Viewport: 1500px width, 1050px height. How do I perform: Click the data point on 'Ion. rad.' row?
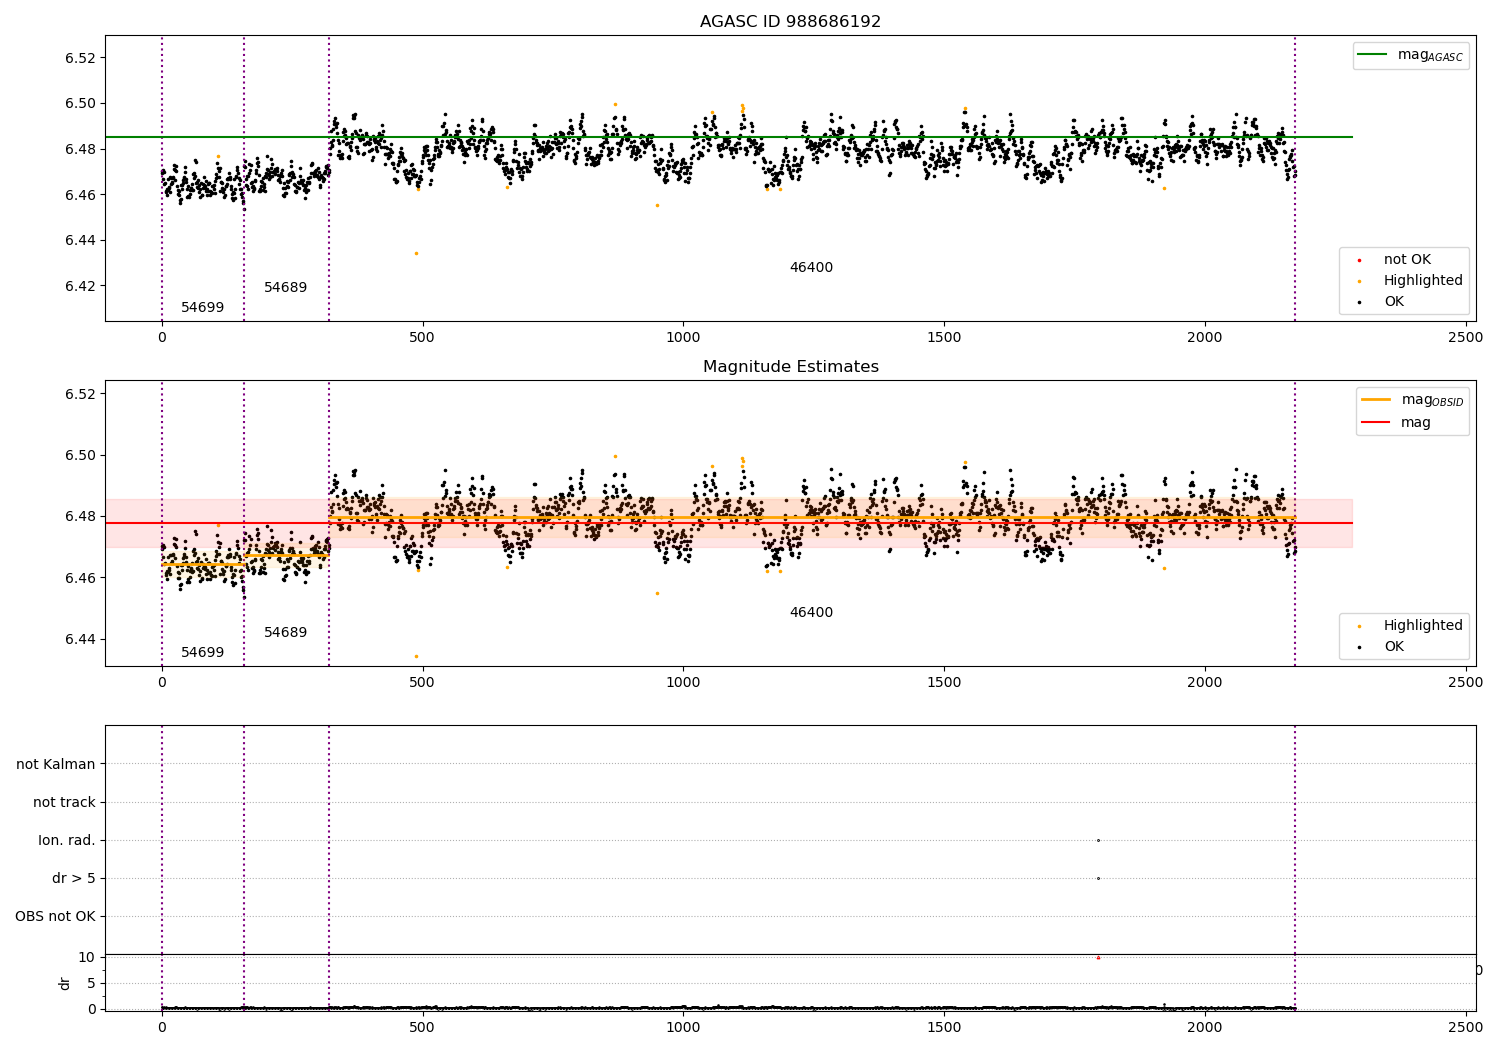pyautogui.click(x=1098, y=841)
